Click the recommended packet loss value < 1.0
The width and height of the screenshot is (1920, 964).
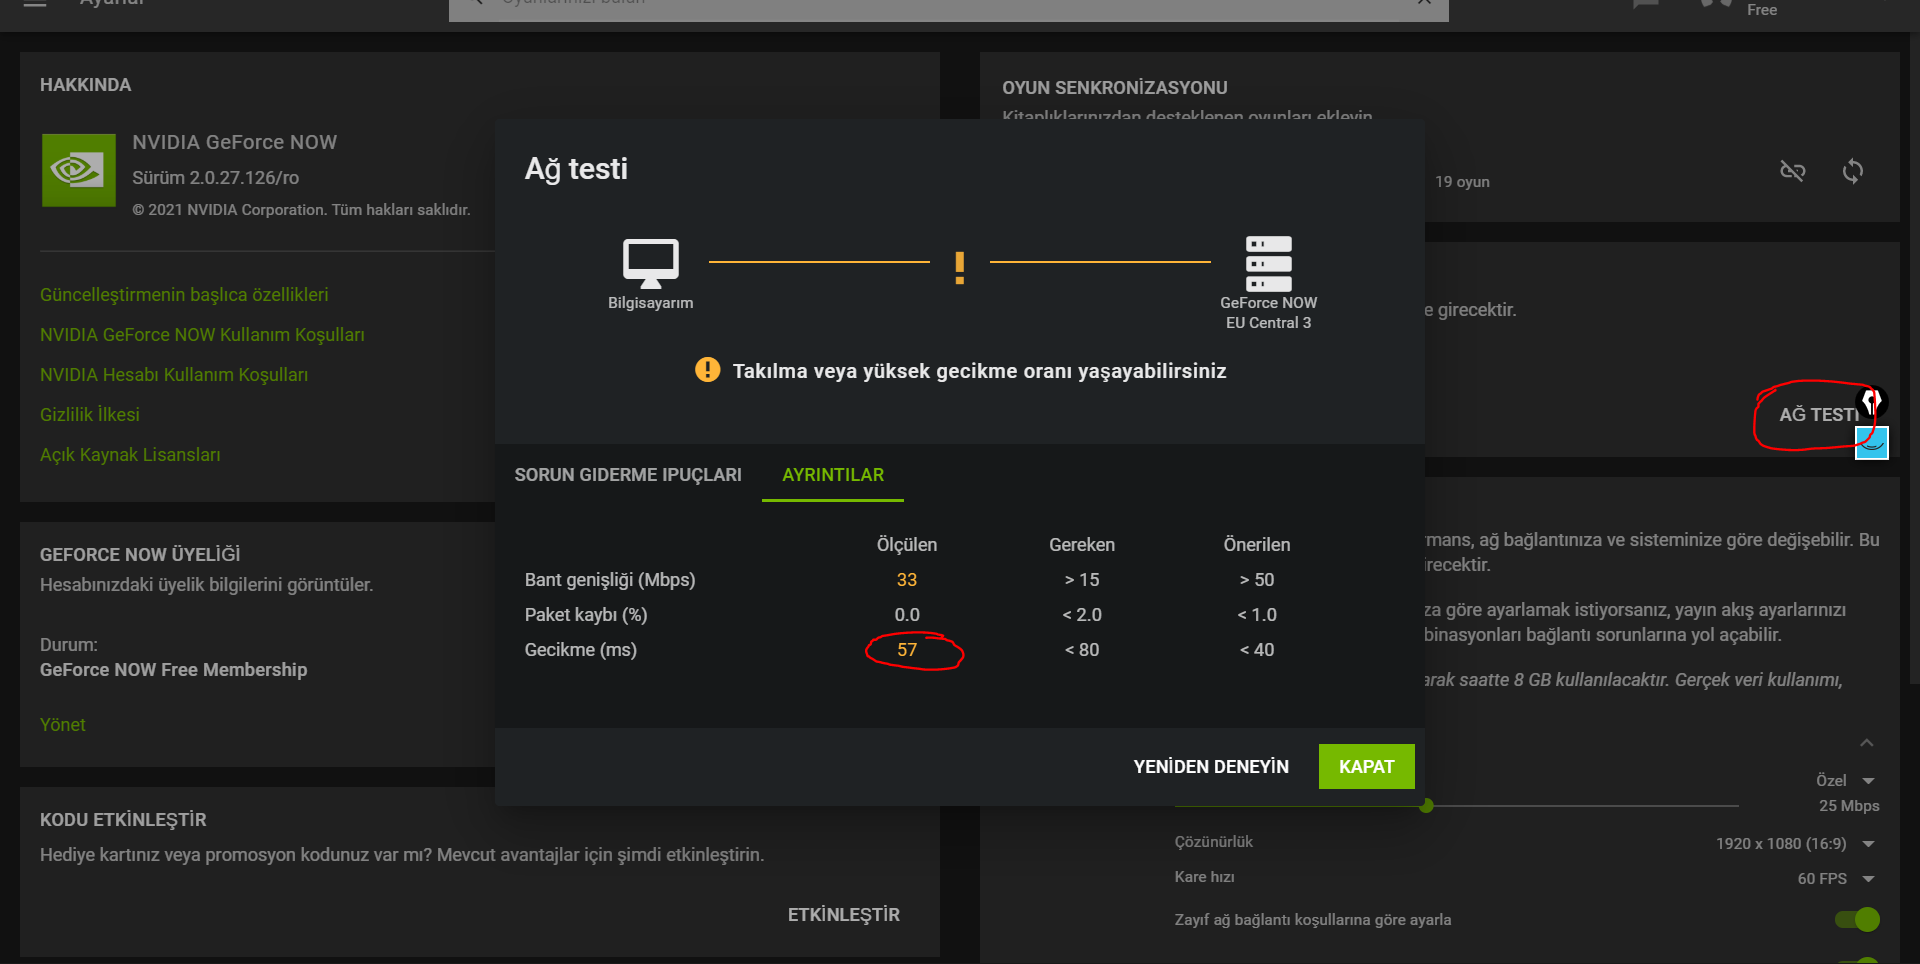[x=1257, y=614]
